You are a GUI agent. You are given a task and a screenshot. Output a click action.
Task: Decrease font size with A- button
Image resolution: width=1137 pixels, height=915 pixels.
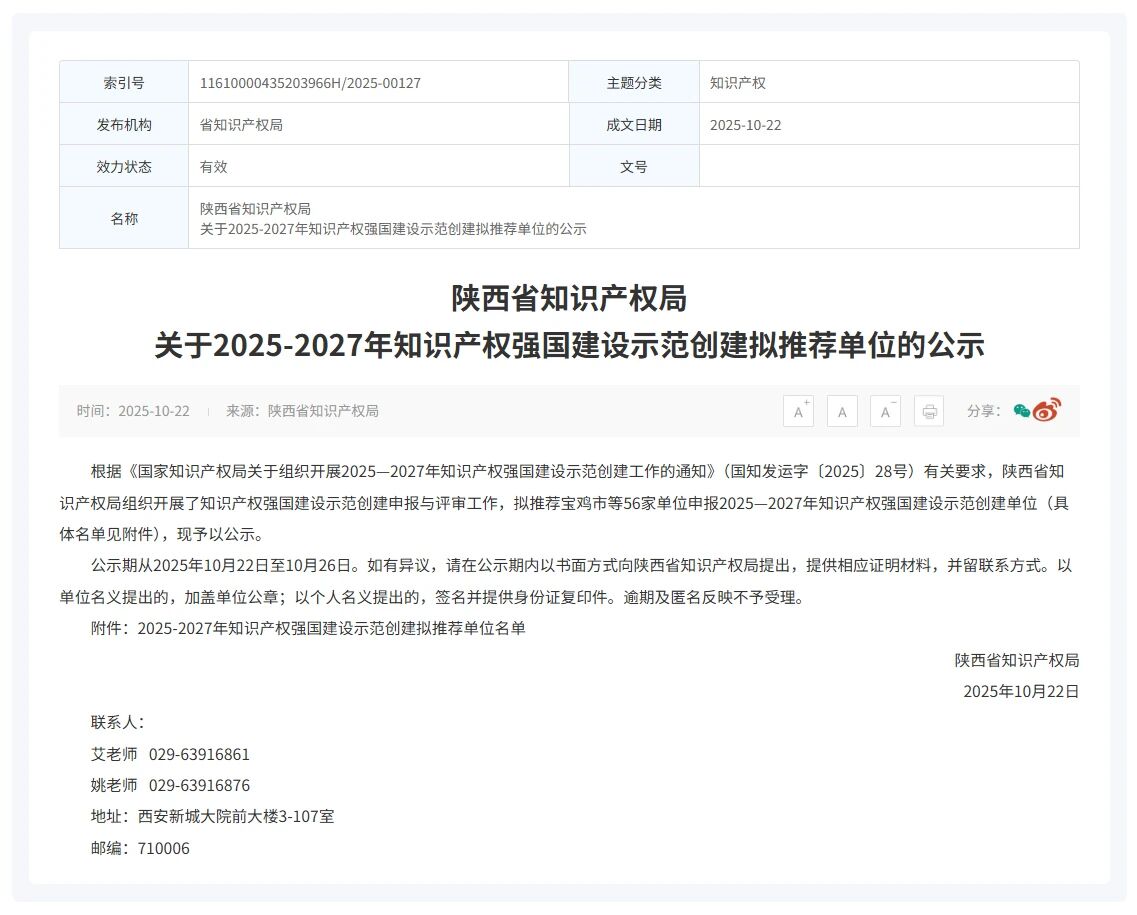tap(885, 411)
